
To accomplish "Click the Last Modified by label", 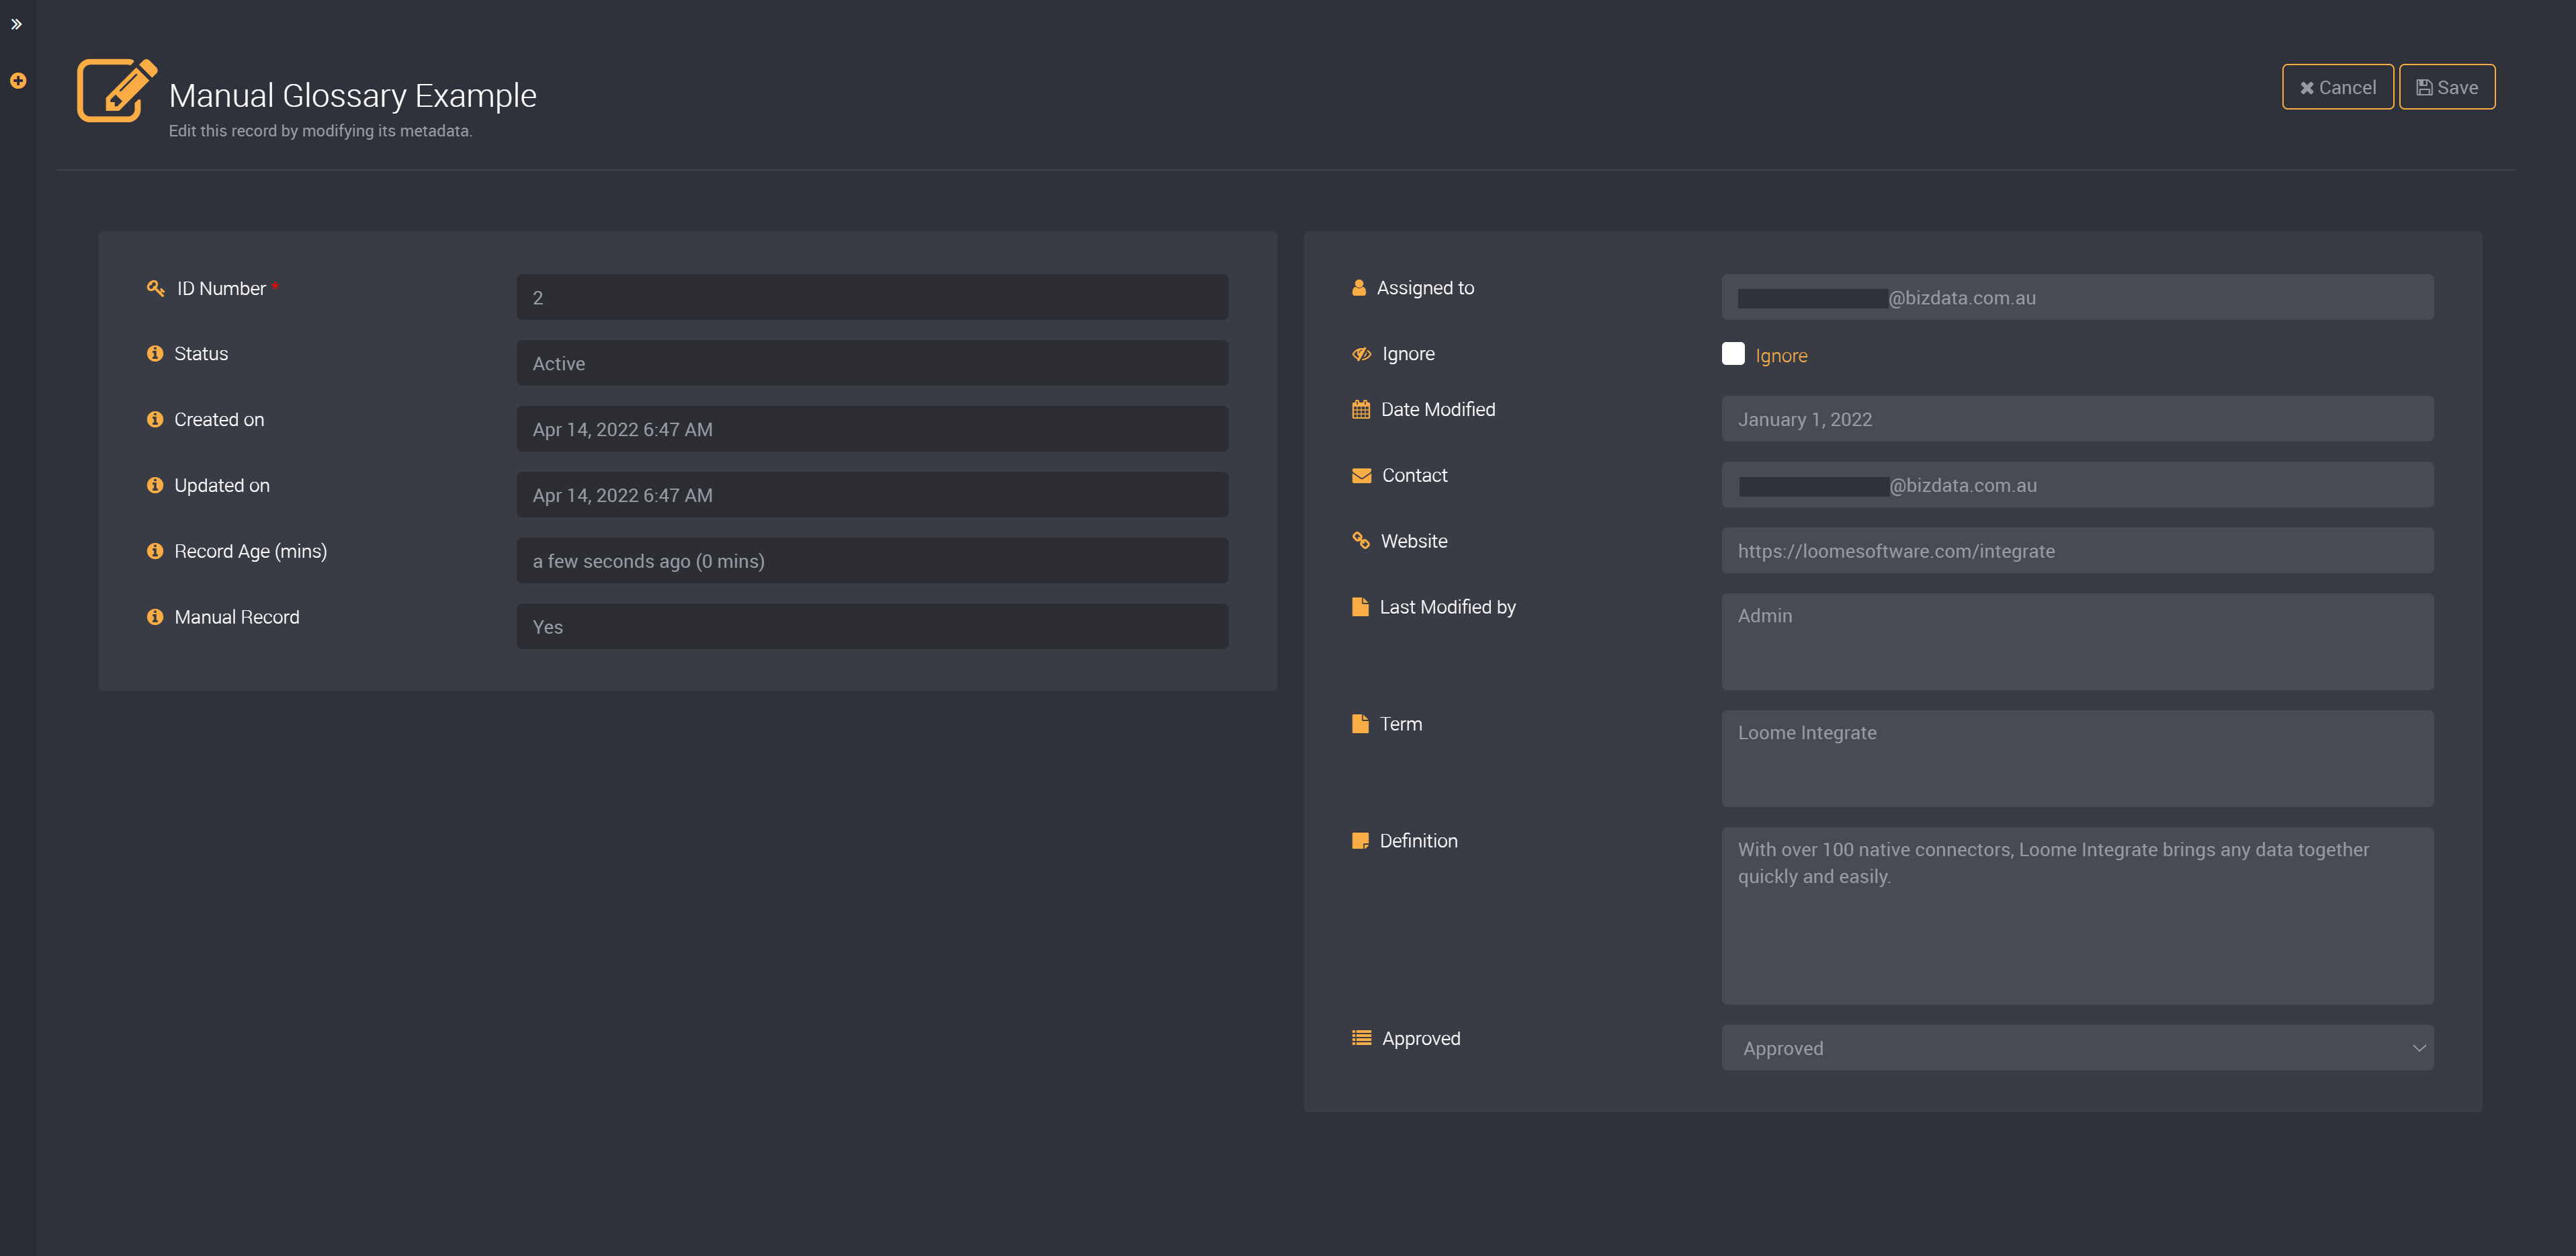I will pyautogui.click(x=1447, y=608).
